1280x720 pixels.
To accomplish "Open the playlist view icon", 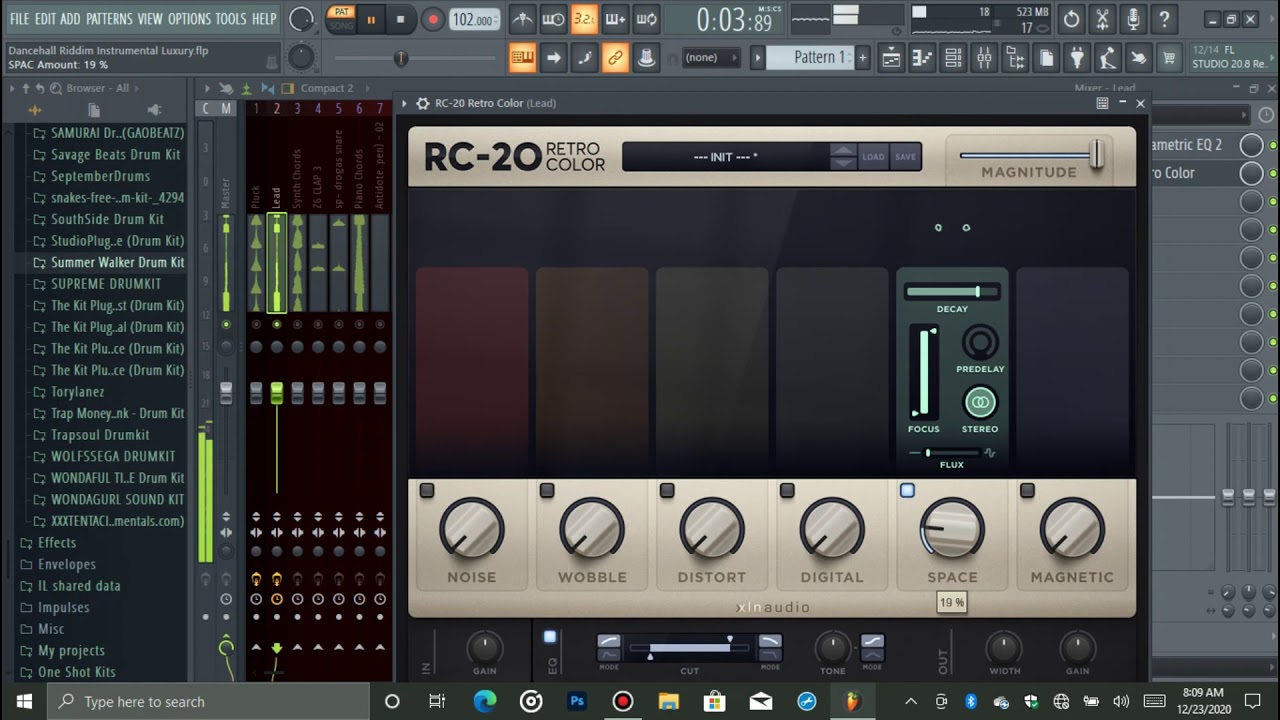I will (890, 58).
